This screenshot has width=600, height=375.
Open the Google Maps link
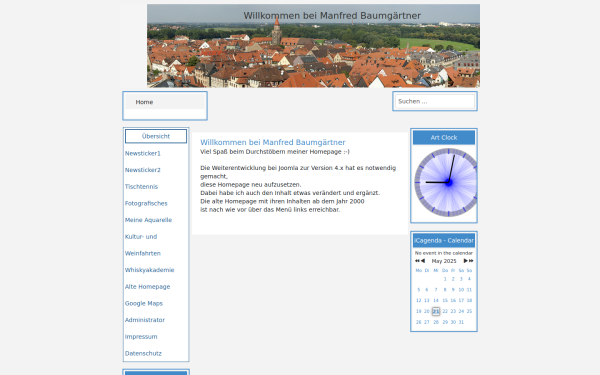pos(144,303)
